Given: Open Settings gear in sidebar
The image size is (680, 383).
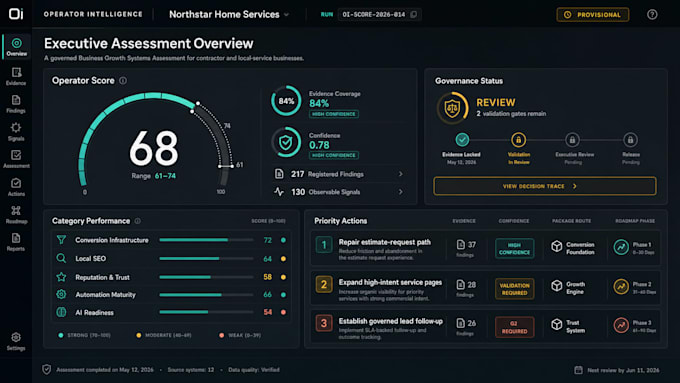Looking at the screenshot, I should 16,341.
